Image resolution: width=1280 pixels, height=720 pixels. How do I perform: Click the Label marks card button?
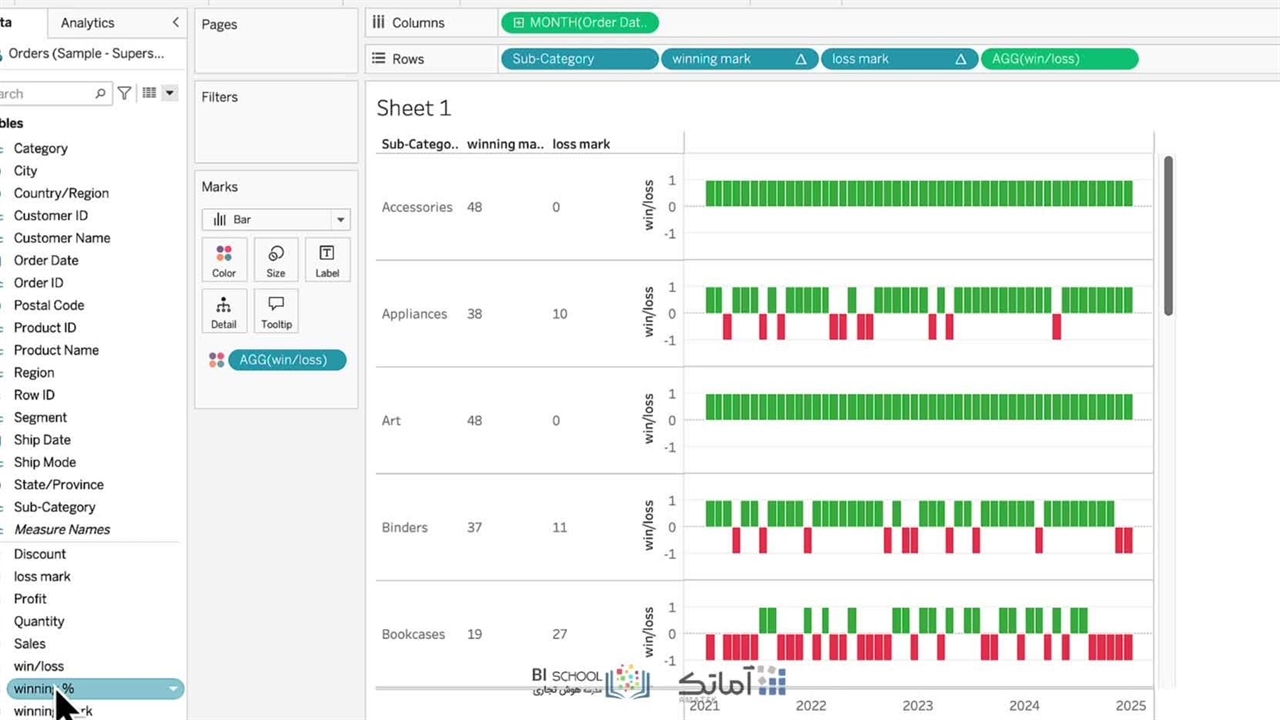(x=327, y=259)
